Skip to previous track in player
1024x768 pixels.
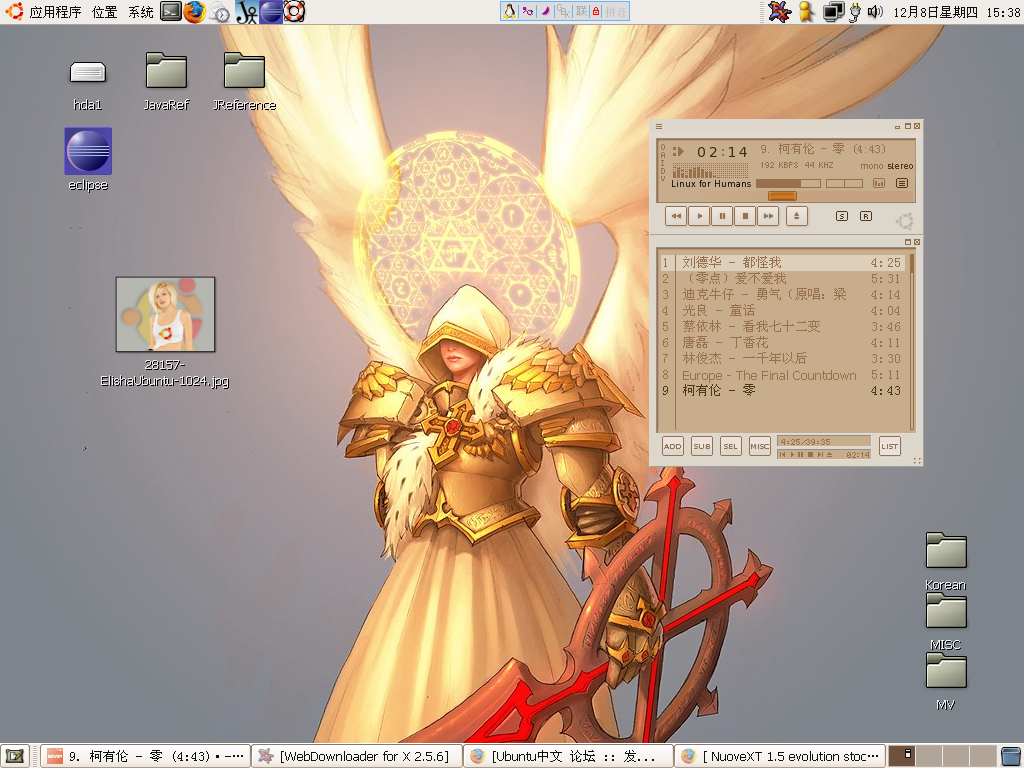tap(676, 216)
